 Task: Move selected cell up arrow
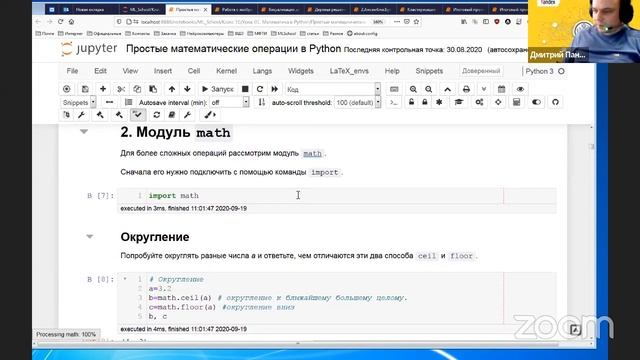tap(172, 89)
